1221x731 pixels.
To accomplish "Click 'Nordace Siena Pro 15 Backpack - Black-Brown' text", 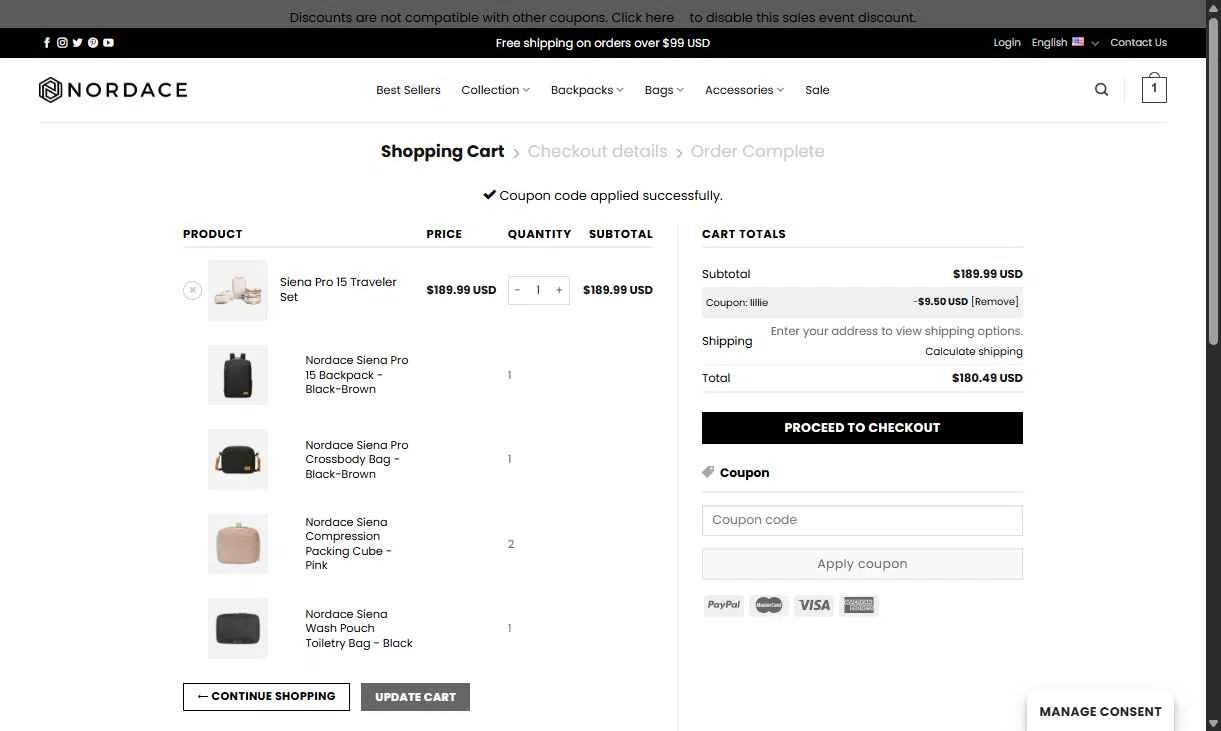I will tap(357, 375).
